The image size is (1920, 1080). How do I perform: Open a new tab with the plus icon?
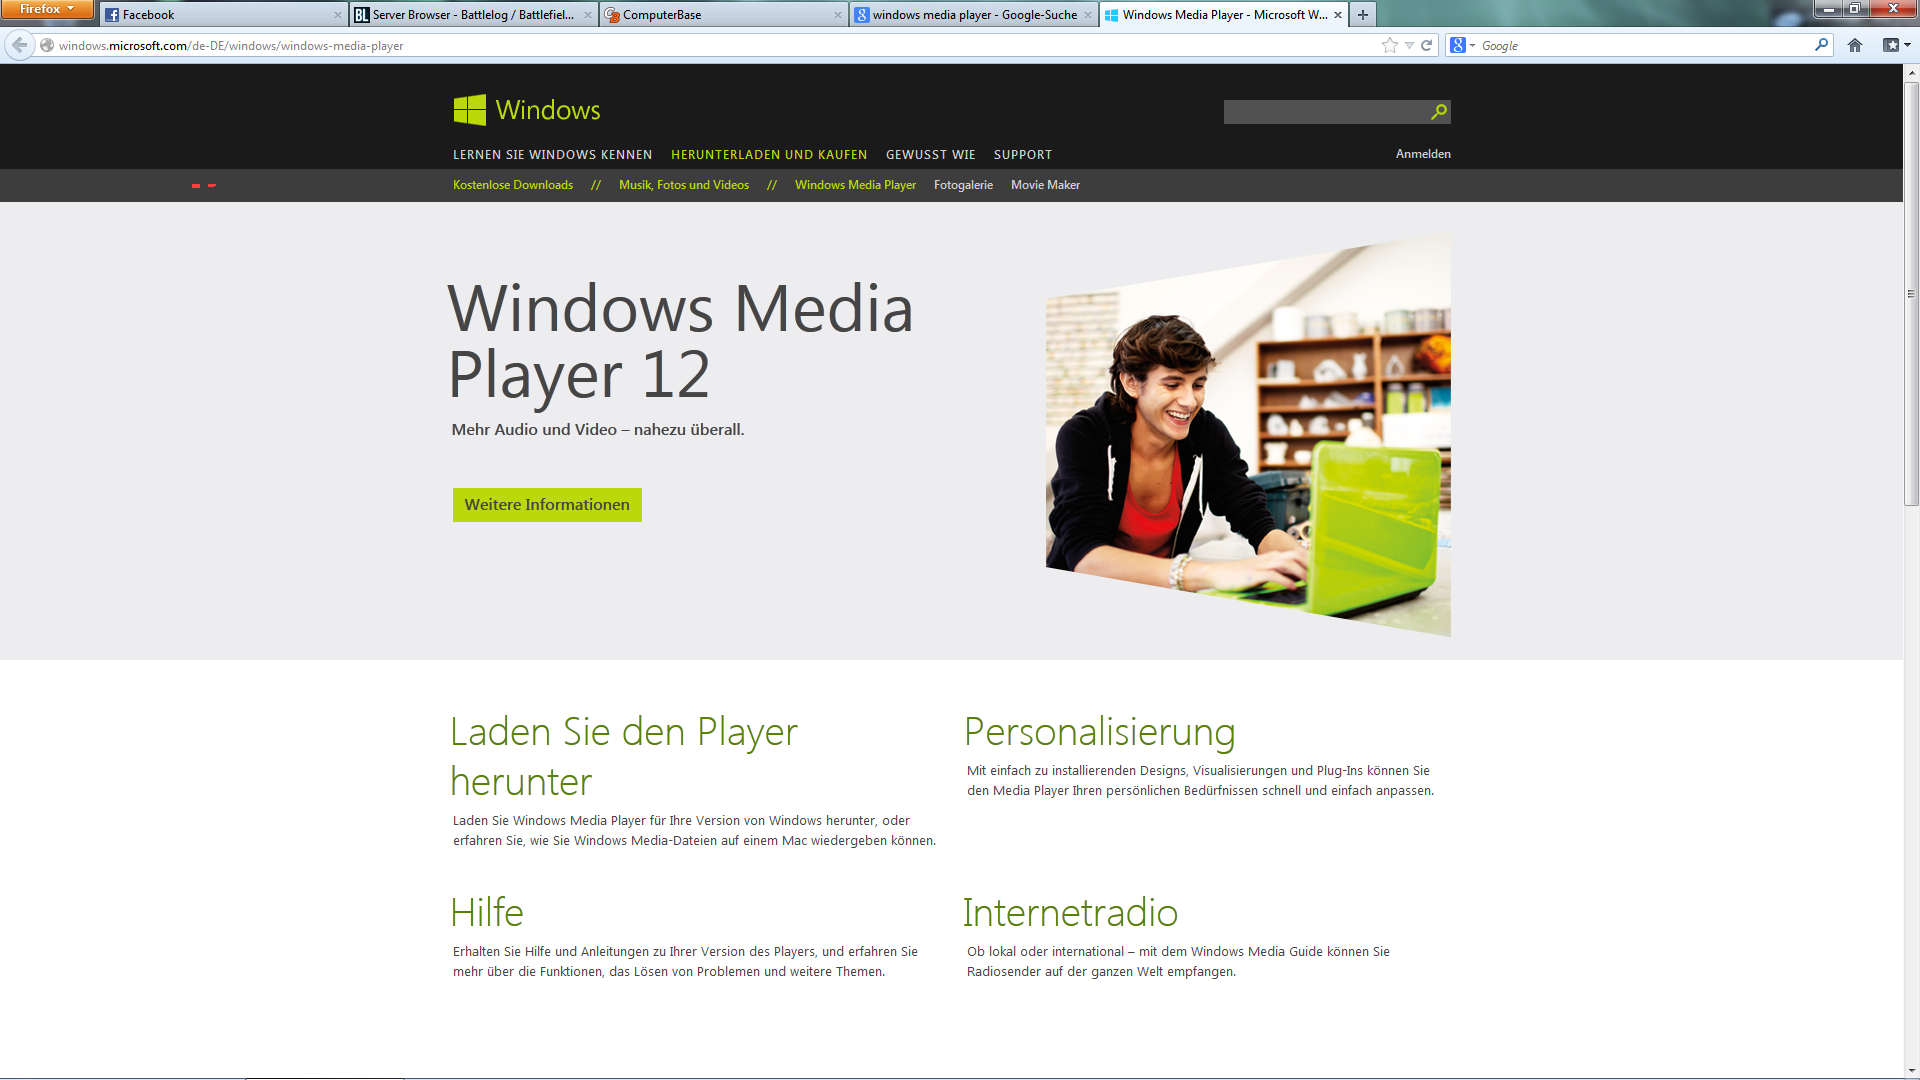point(1363,14)
